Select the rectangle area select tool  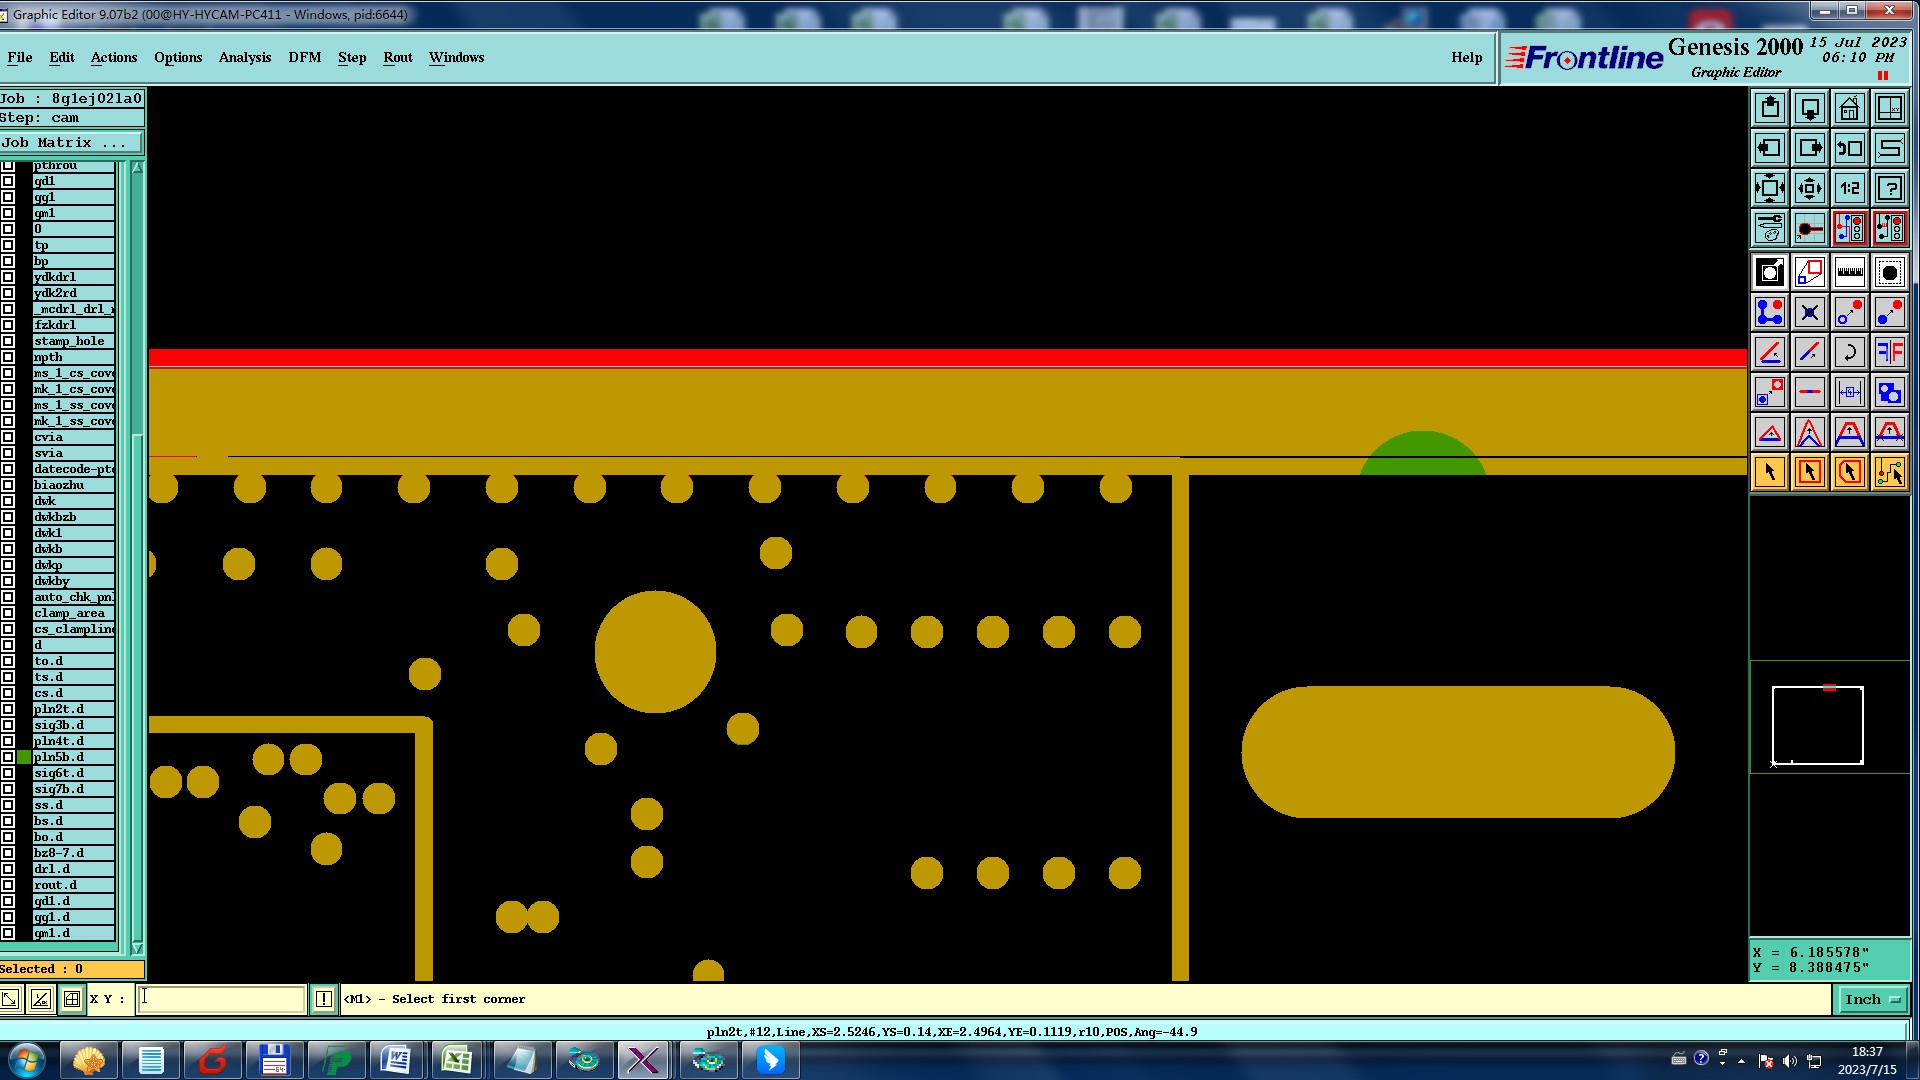pyautogui.click(x=1809, y=472)
